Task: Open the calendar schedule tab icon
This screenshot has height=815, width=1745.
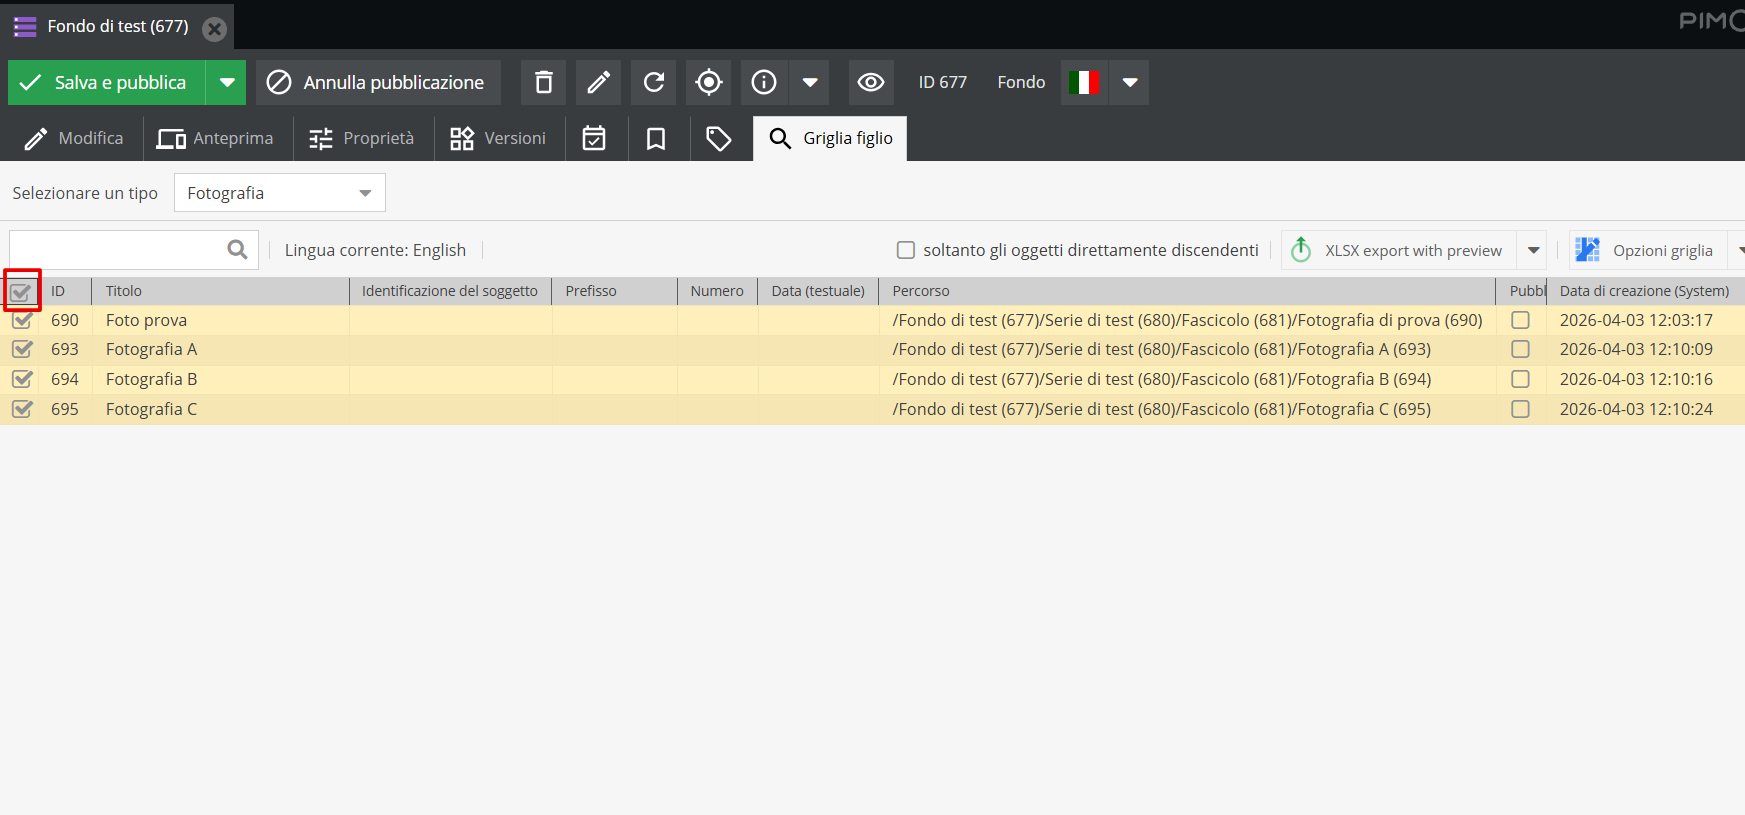Action: pos(594,138)
